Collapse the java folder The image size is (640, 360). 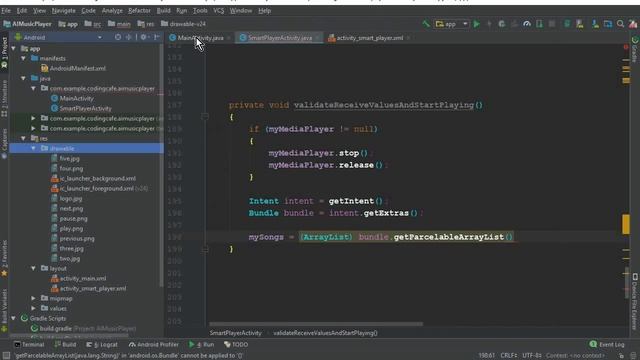(x=23, y=78)
